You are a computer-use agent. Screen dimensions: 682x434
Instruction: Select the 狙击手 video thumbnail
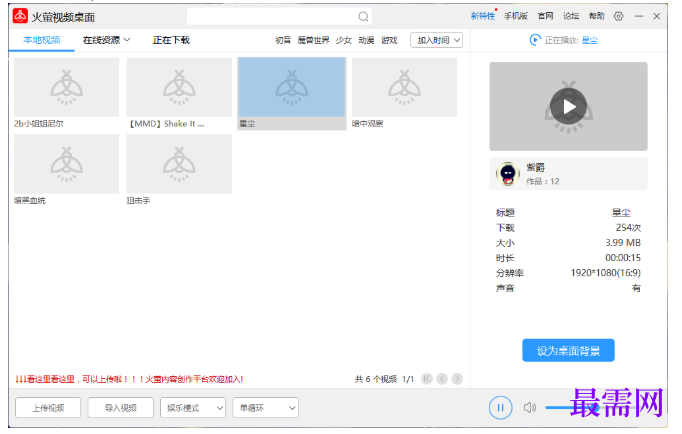click(179, 164)
